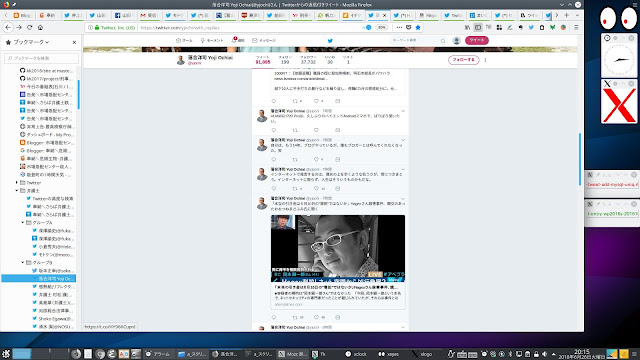Reload the current Twitter page
This screenshot has height=360, width=640.
[x=29, y=27]
